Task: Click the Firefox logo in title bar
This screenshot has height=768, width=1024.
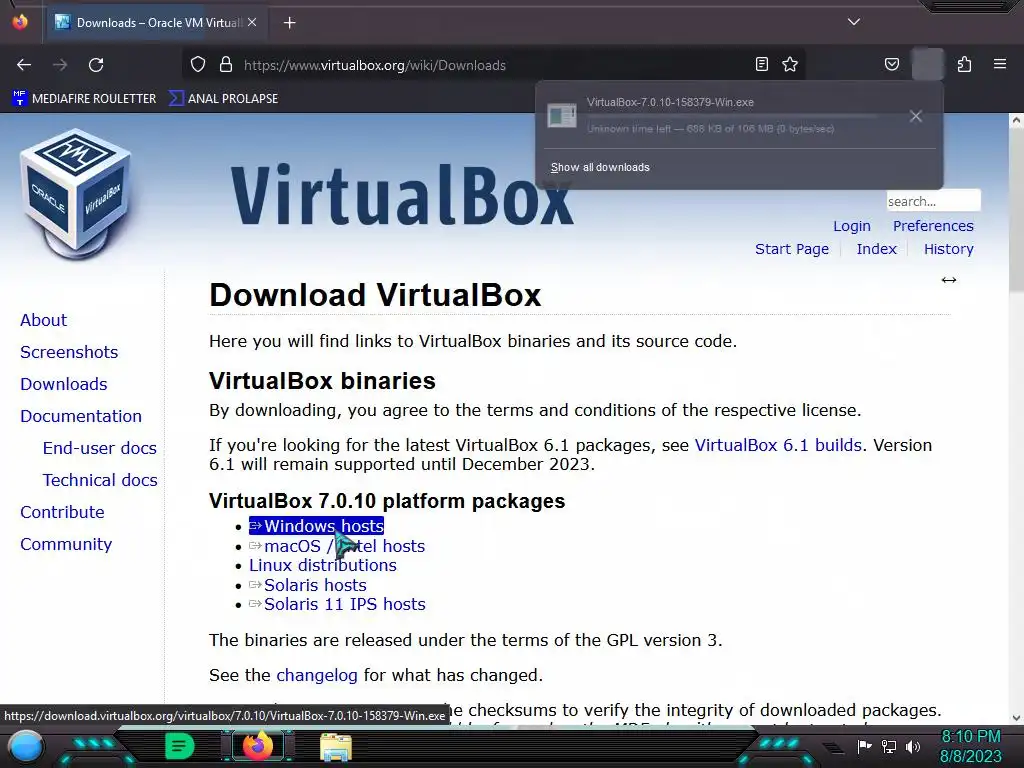Action: click(x=20, y=22)
